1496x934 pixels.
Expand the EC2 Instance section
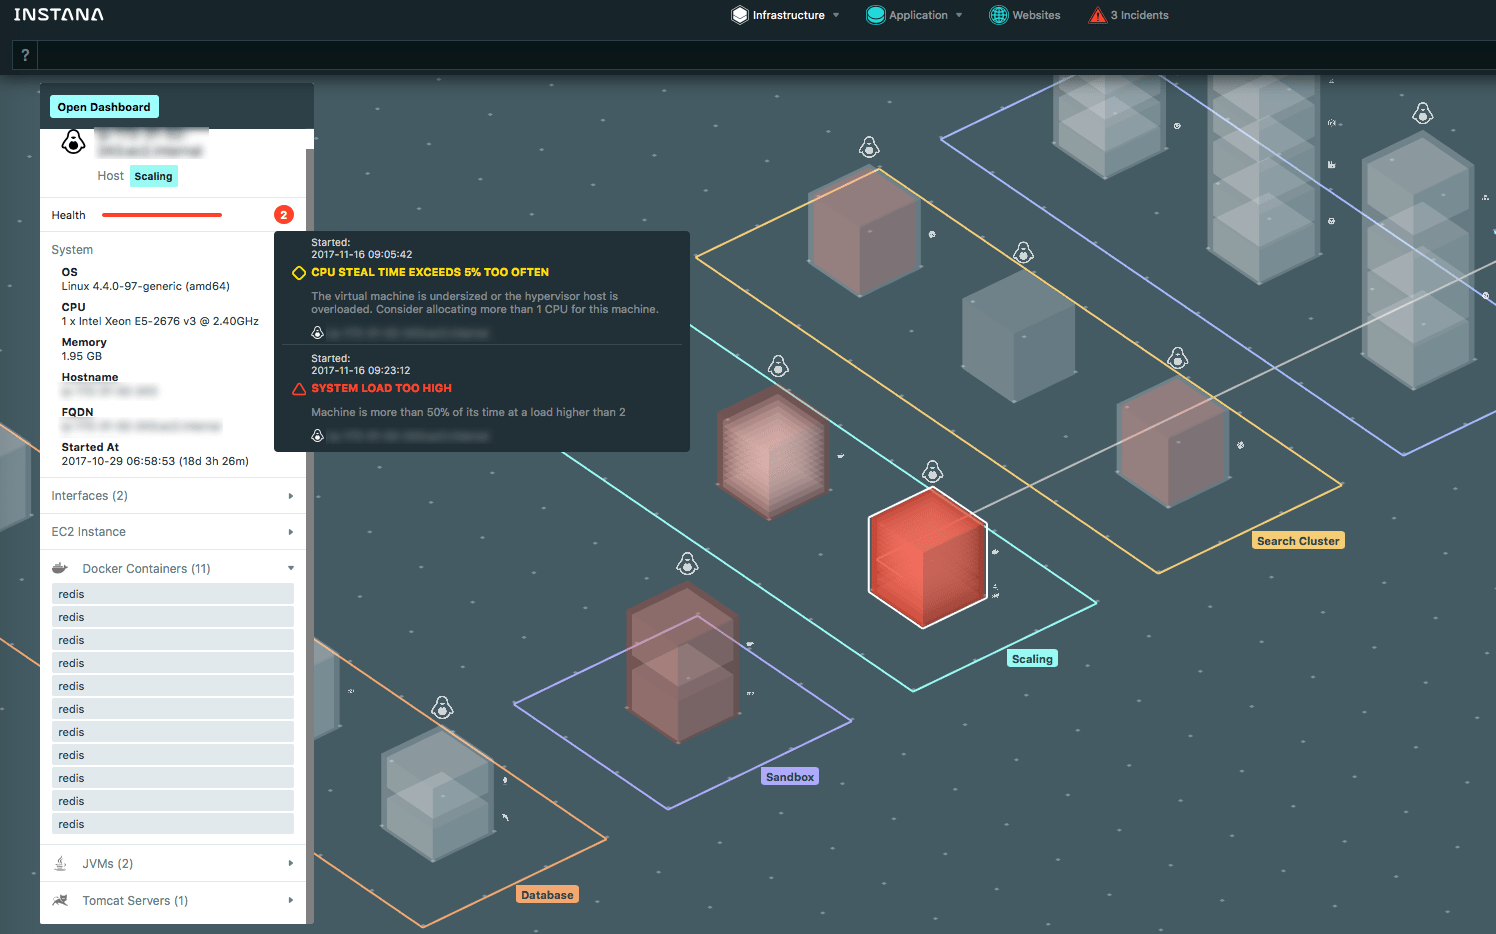tap(172, 532)
